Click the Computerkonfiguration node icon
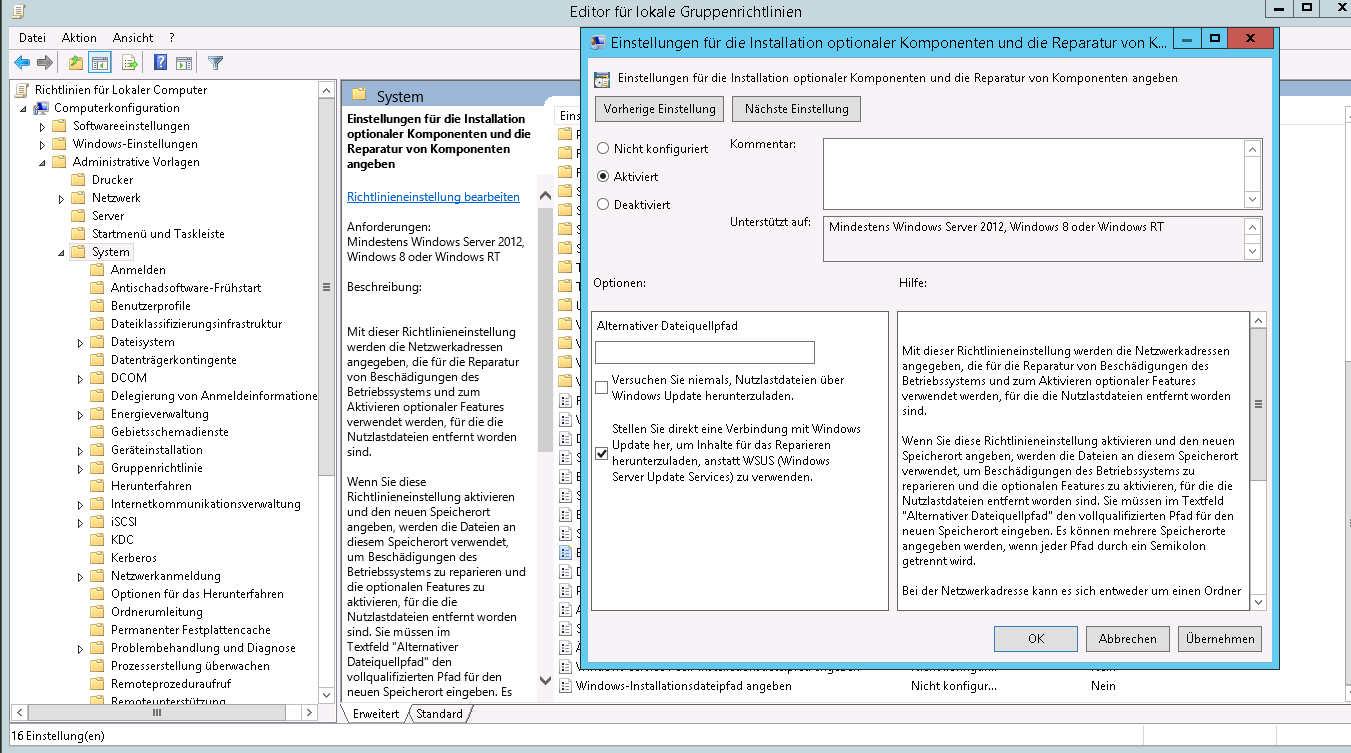The width and height of the screenshot is (1351, 753). pyautogui.click(x=41, y=108)
